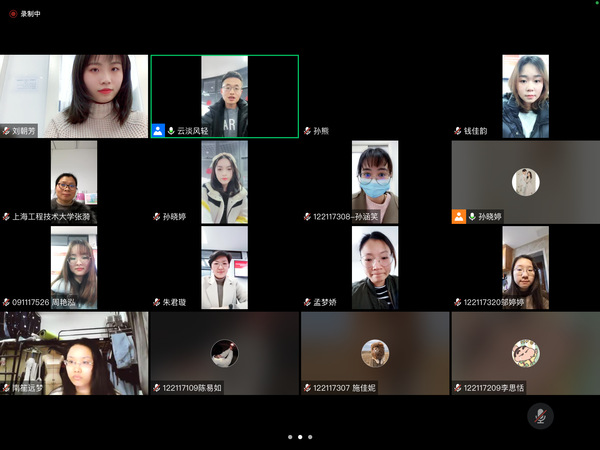This screenshot has width=600, height=450.
Task: Tap the muted microphone button at bottom right
Action: (x=540, y=416)
